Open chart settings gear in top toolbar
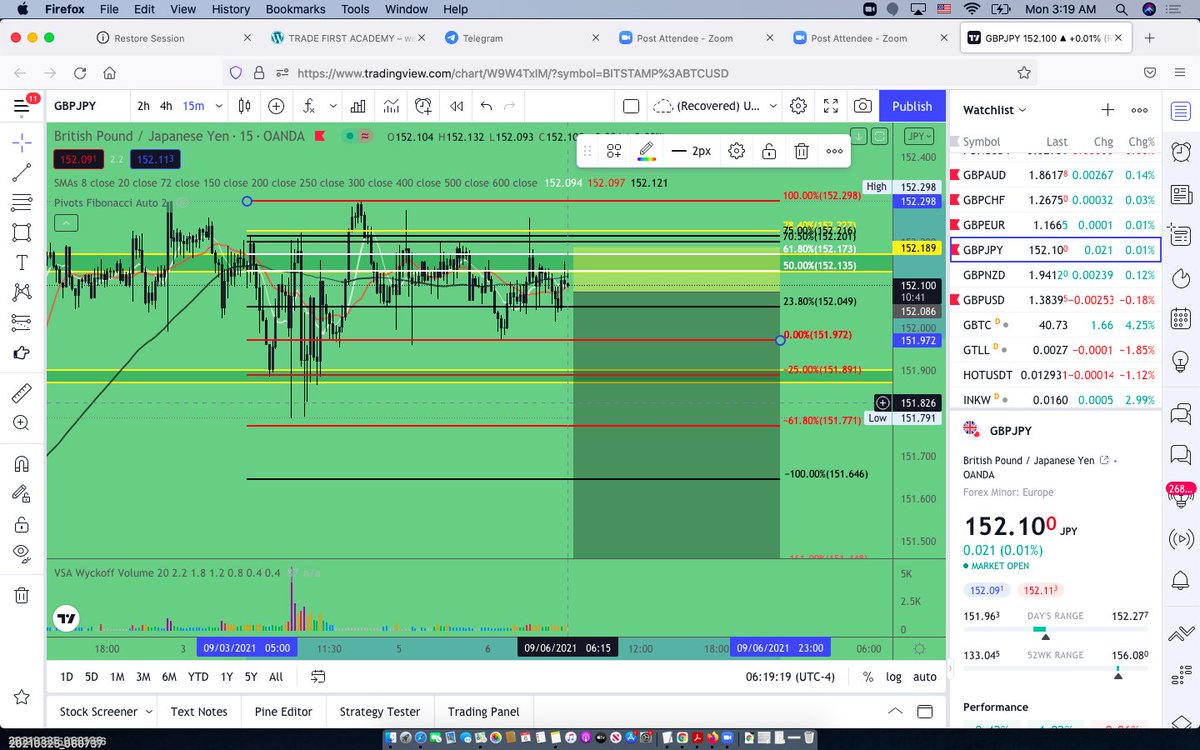Viewport: 1200px width, 750px height. 798,106
